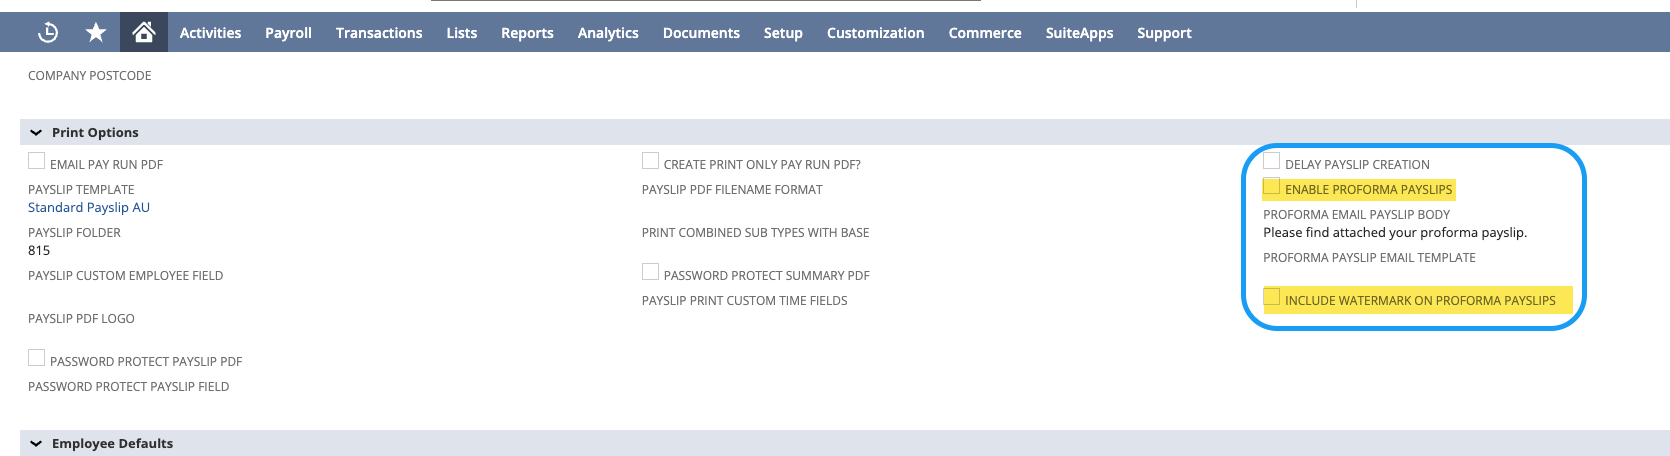
Task: Open the Setup menu
Action: pyautogui.click(x=783, y=33)
